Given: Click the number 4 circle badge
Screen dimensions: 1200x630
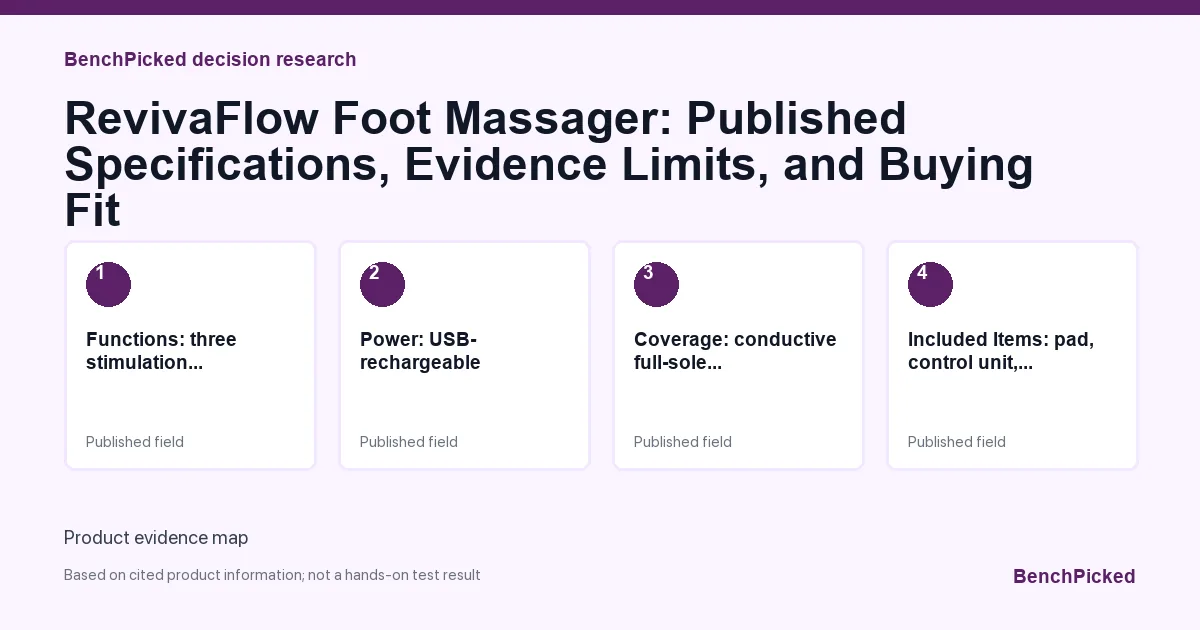Looking at the screenshot, I should [x=930, y=284].
